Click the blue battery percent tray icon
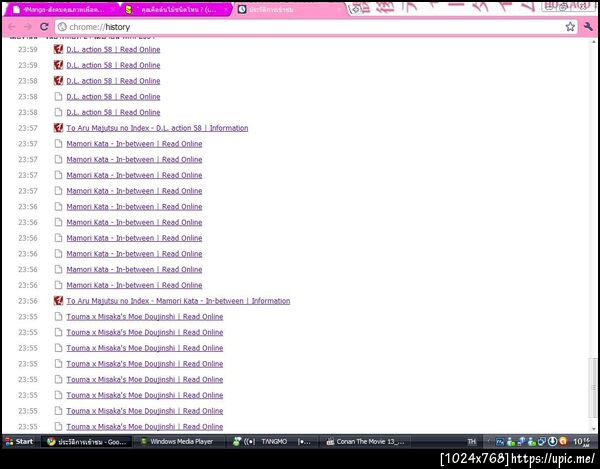 [x=500, y=442]
